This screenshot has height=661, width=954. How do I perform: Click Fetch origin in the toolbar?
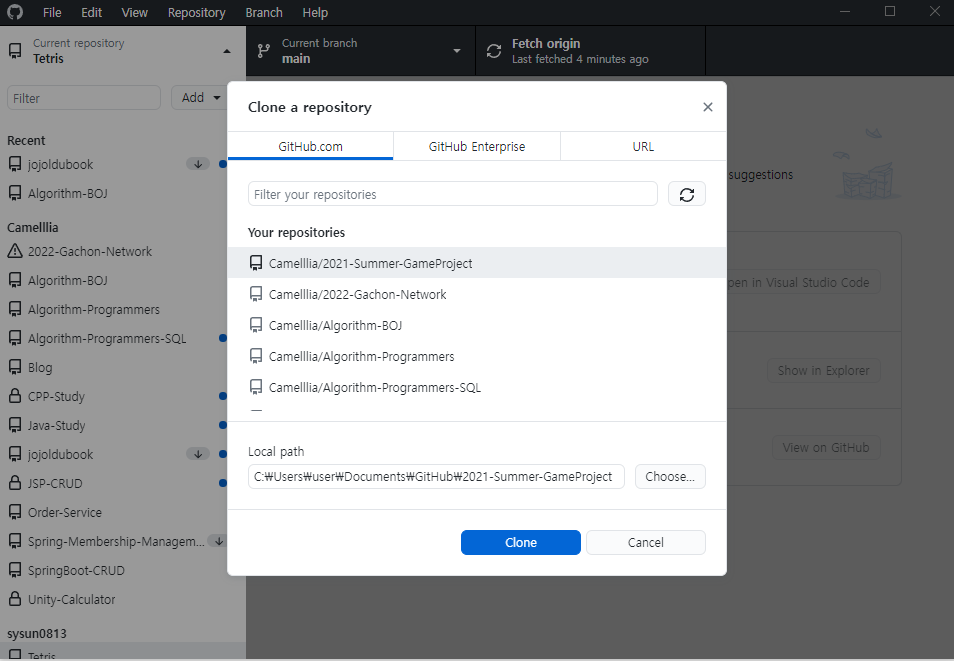point(590,51)
